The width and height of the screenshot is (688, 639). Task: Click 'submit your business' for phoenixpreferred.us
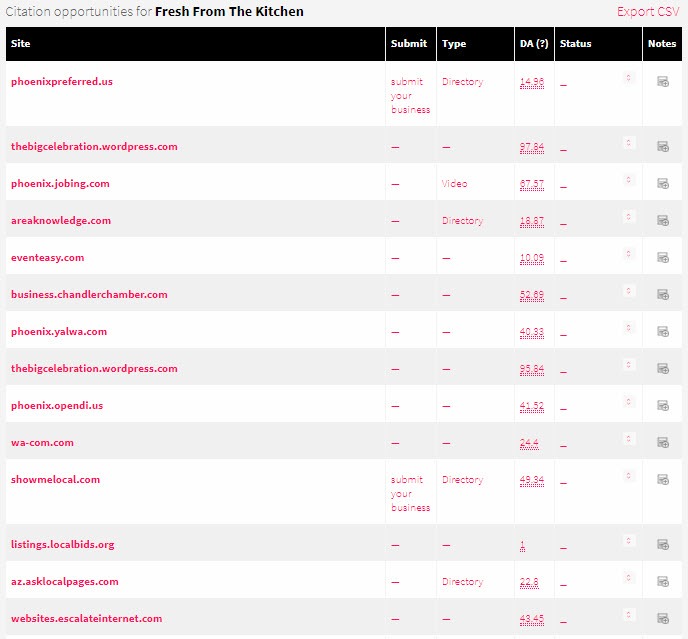click(410, 96)
